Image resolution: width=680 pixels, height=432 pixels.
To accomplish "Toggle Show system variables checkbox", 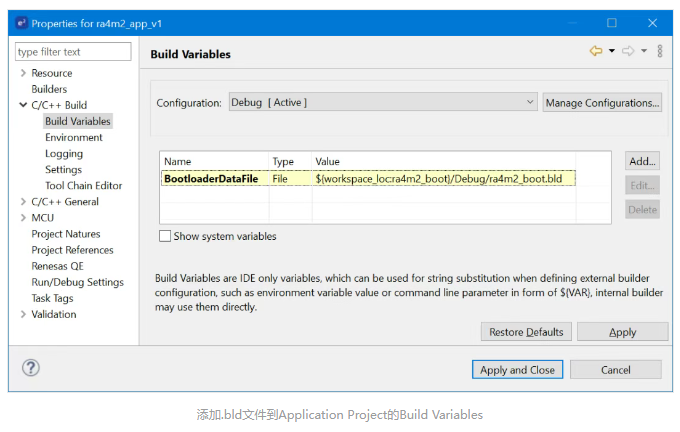I will tap(165, 236).
